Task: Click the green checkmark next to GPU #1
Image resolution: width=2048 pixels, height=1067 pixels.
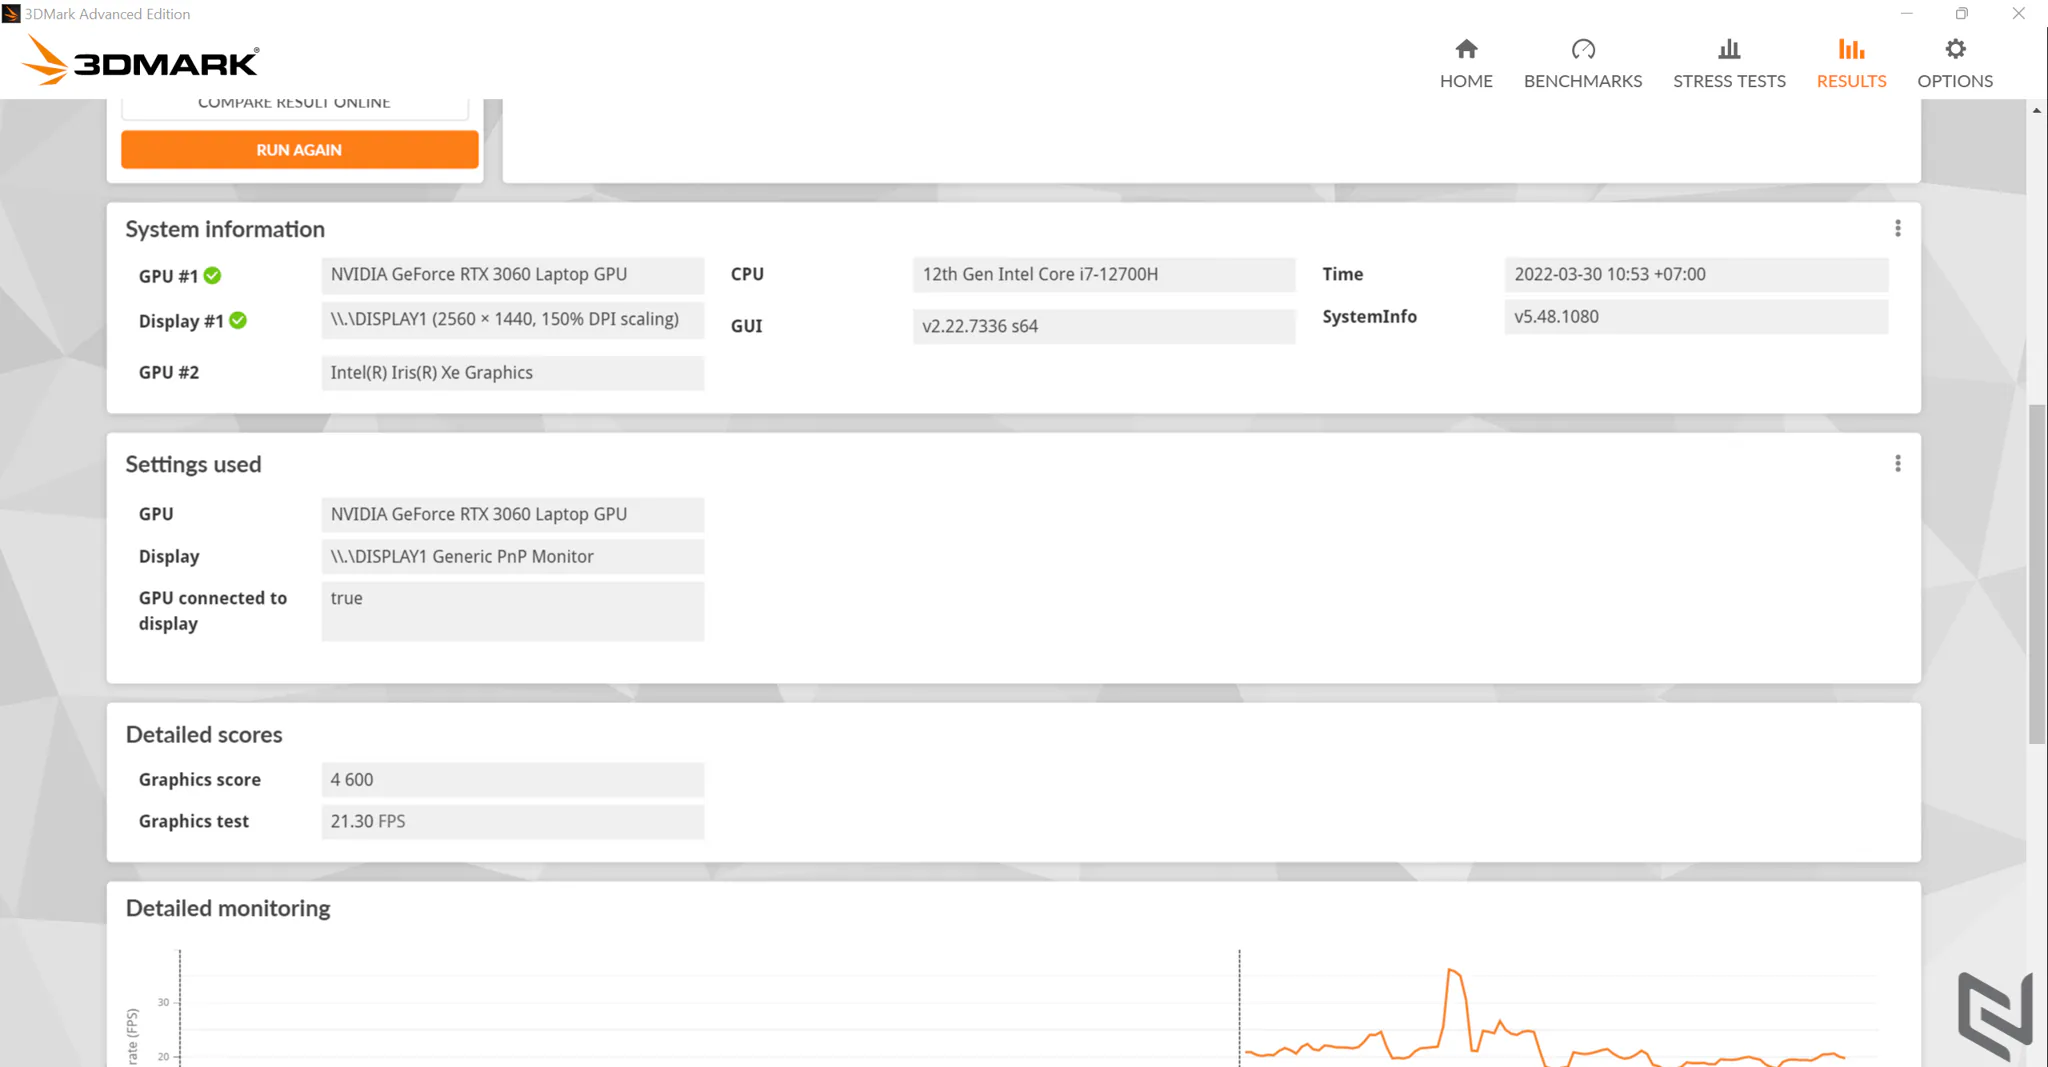Action: point(213,275)
